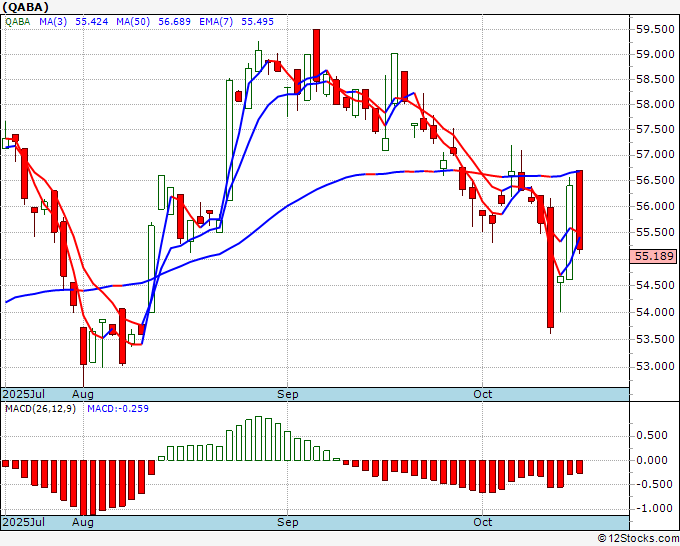Click the 54.000 price axis label
The image size is (680, 546).
click(x=655, y=312)
